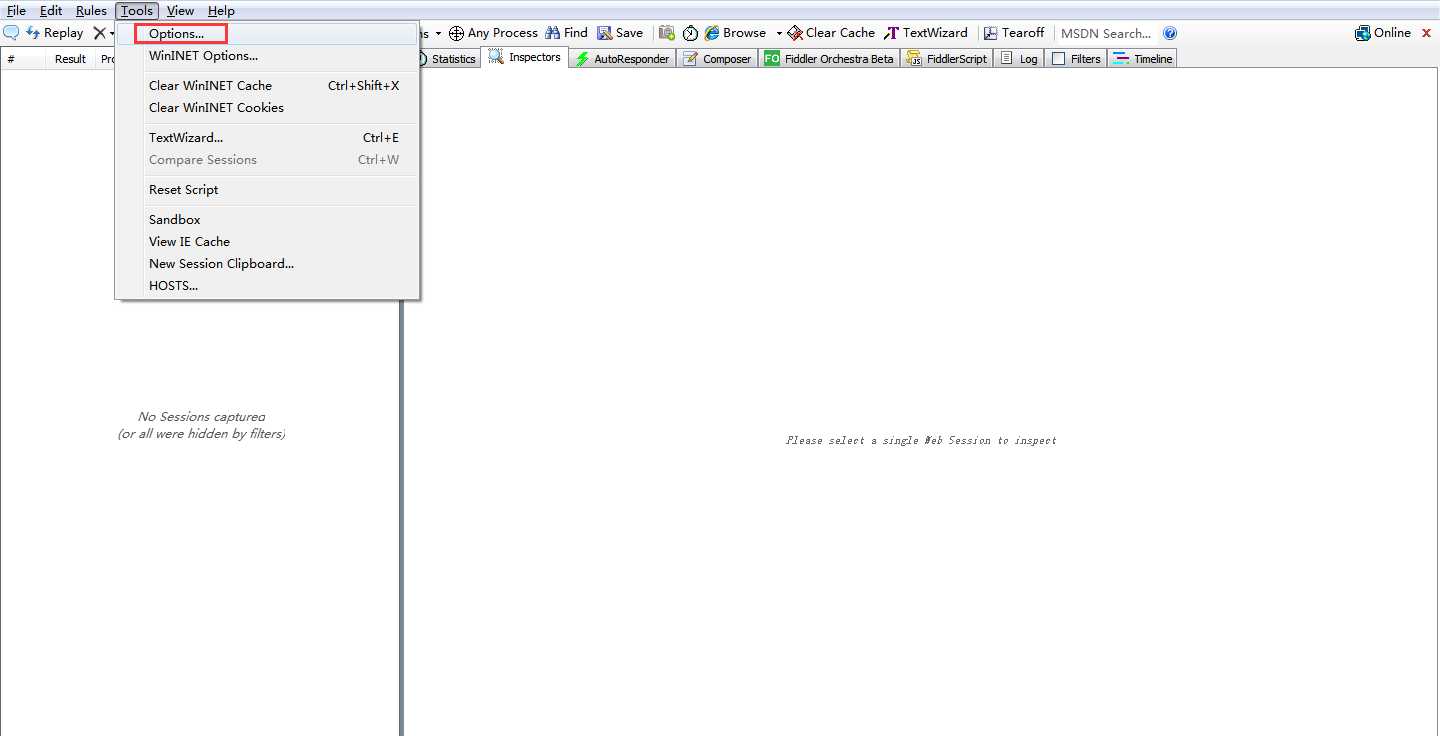Screen dimensions: 1440x736
Task: Click the camera screenshot icon in toolbar
Action: coord(666,33)
